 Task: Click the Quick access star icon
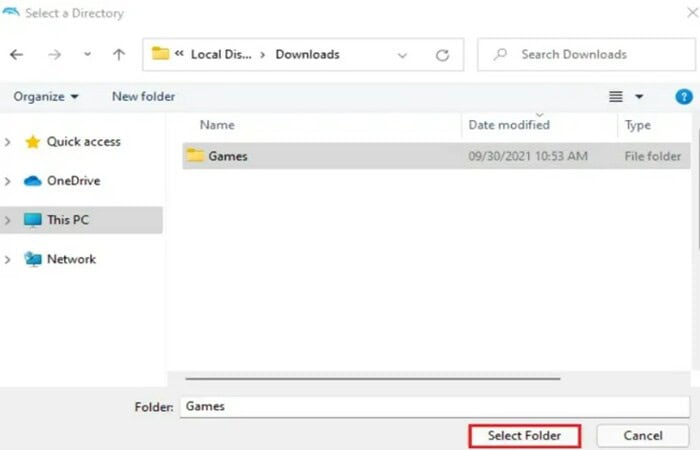click(33, 142)
